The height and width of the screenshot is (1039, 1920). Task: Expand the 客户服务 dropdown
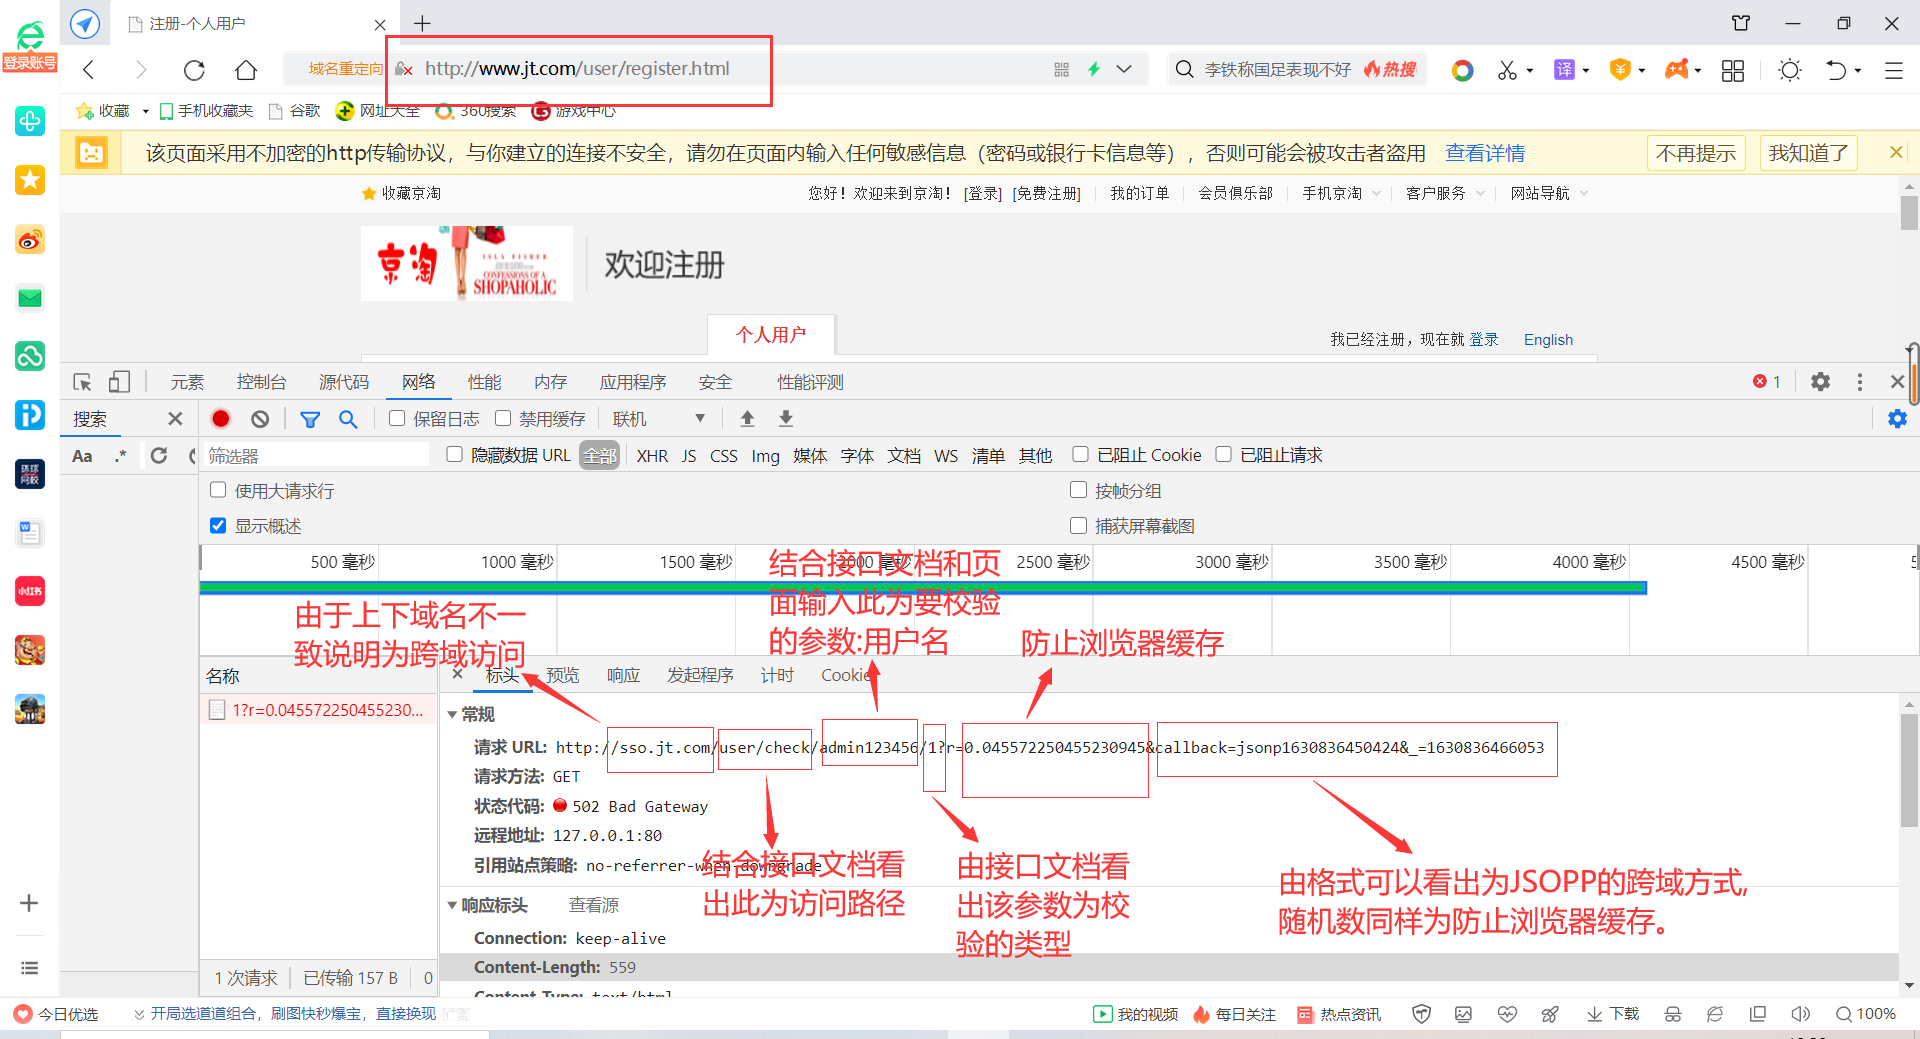click(x=1481, y=193)
